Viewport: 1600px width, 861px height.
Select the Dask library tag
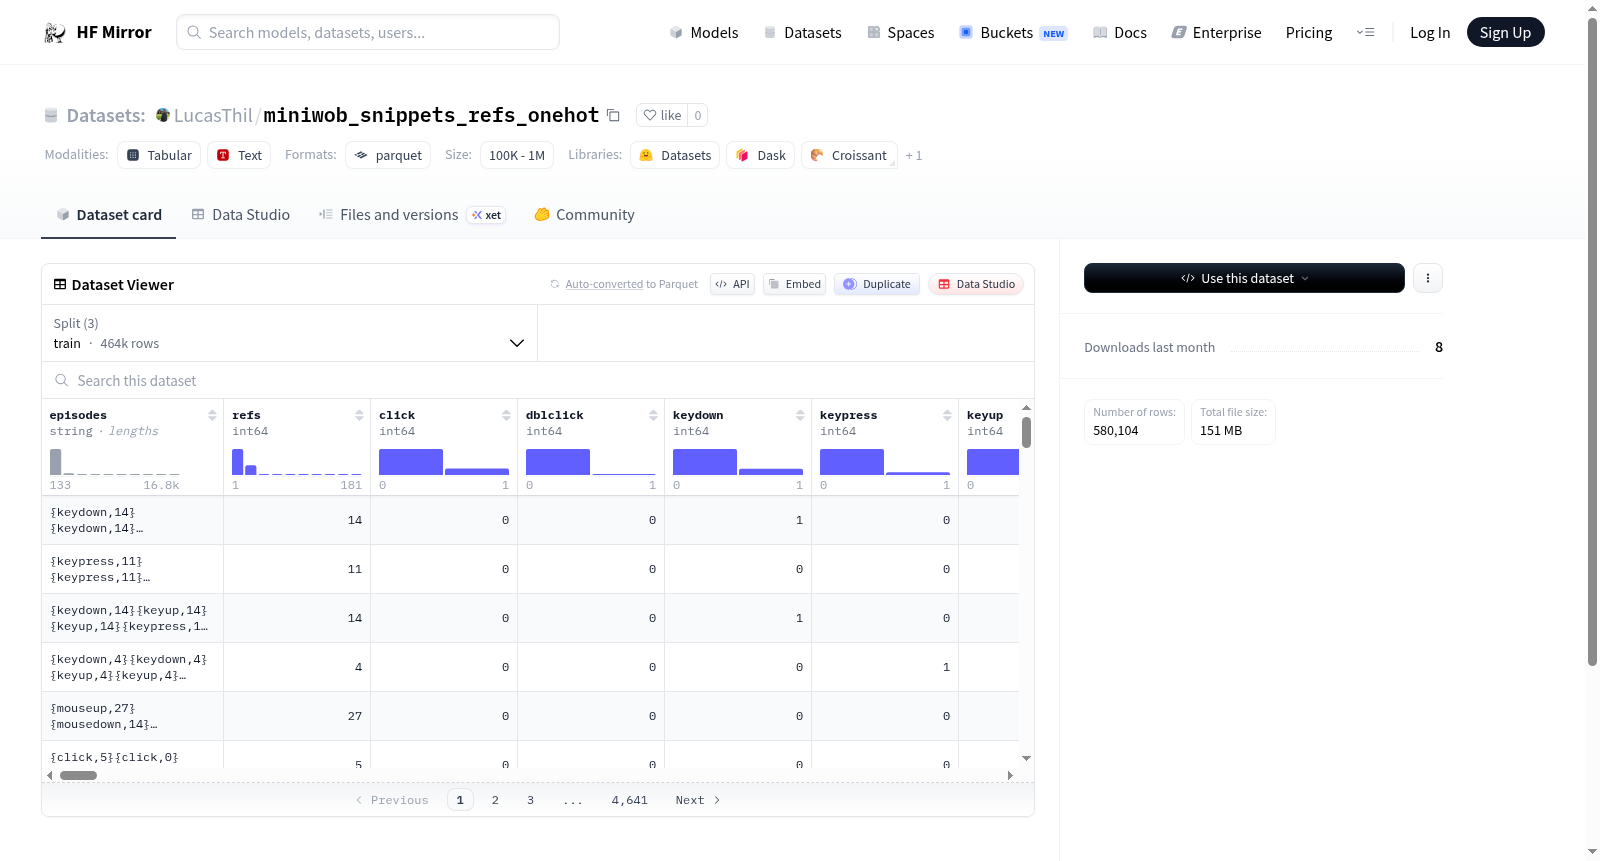(760, 155)
